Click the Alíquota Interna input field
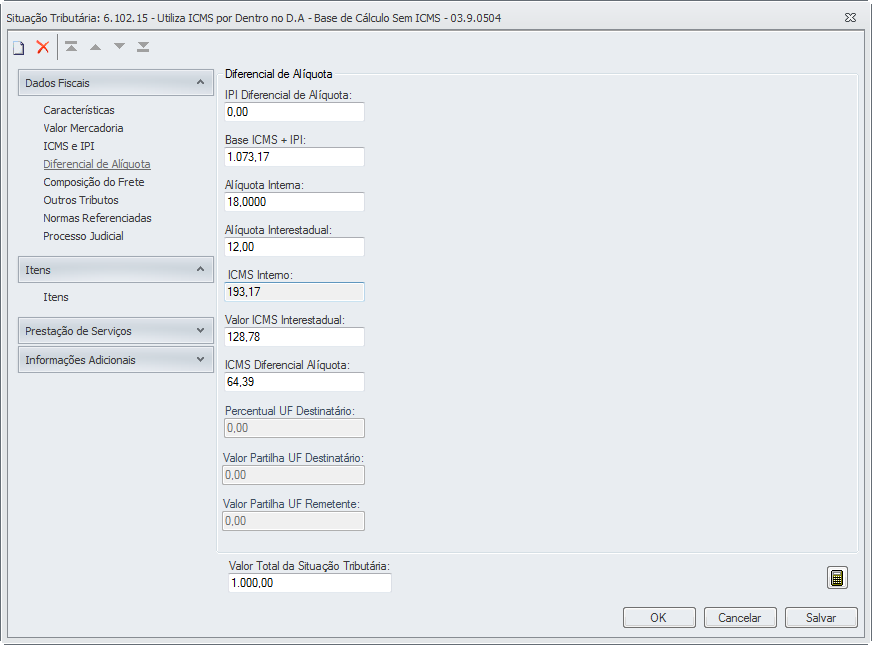Viewport: 872px width, 645px height. point(294,202)
